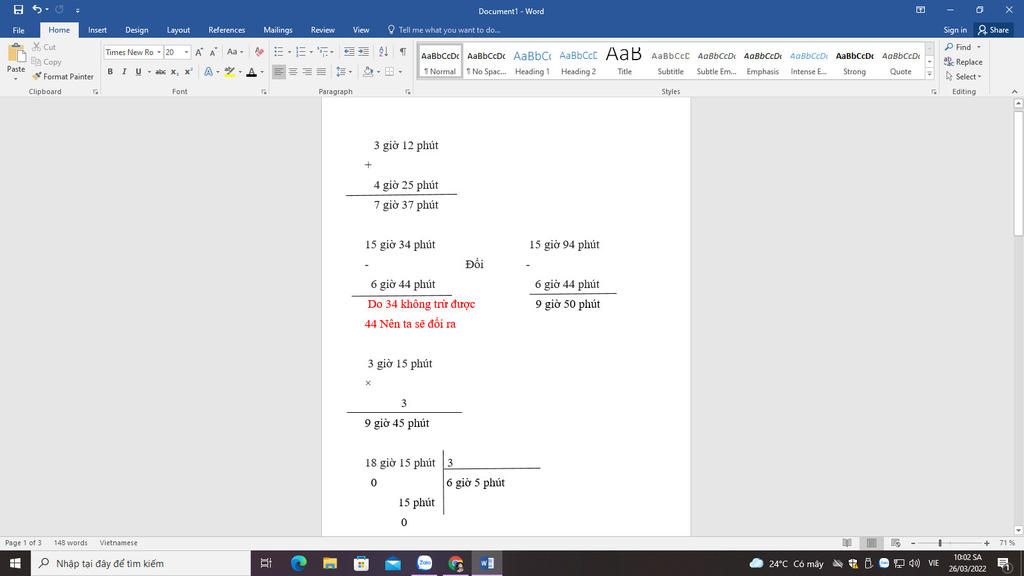Click the vertical scrollbar thumb
Image resolution: width=1024 pixels, height=576 pixels.
tap(1018, 173)
